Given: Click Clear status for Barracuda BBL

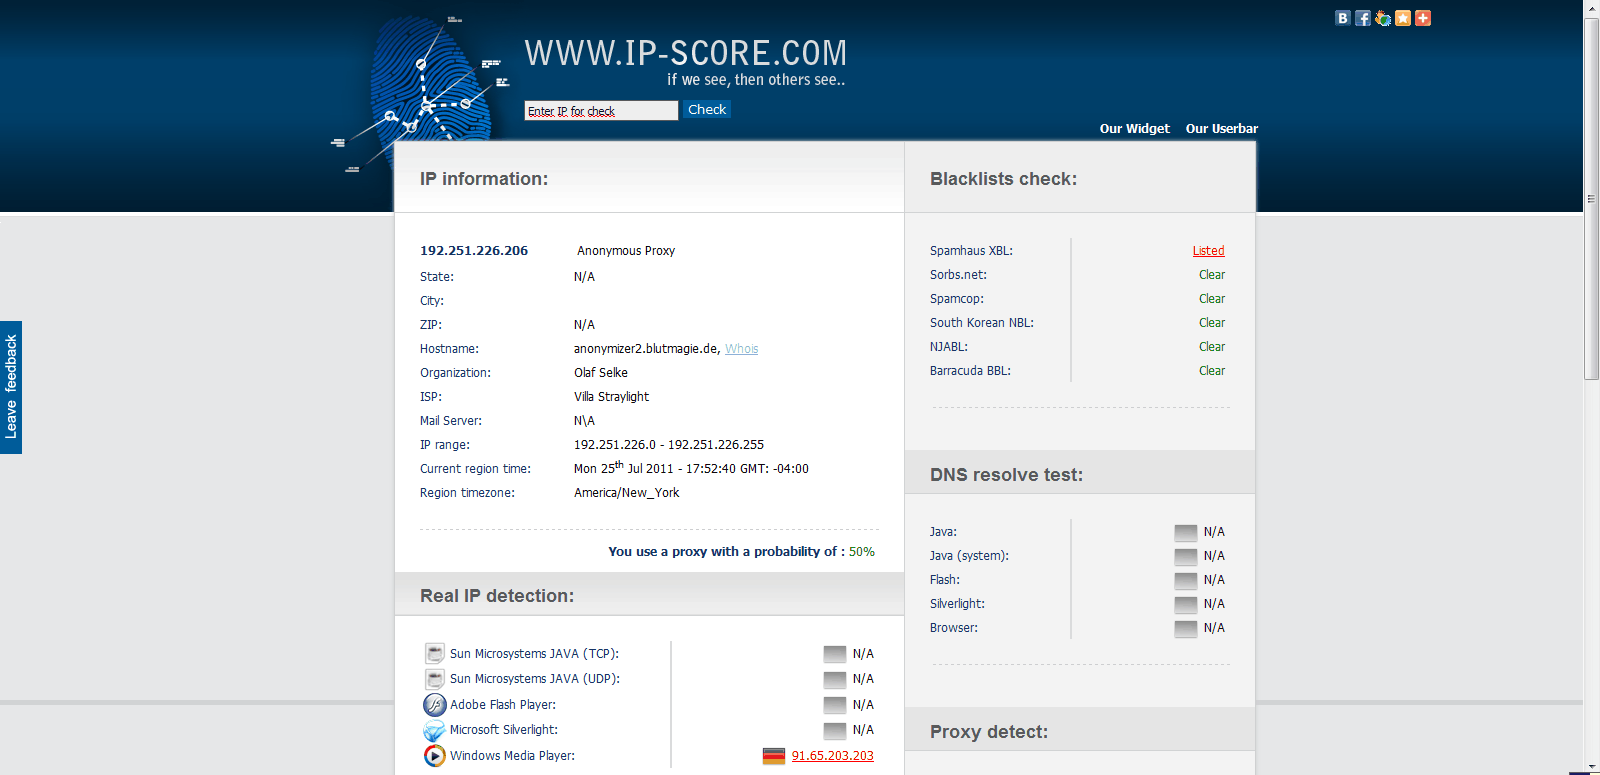Looking at the screenshot, I should (x=1212, y=371).
